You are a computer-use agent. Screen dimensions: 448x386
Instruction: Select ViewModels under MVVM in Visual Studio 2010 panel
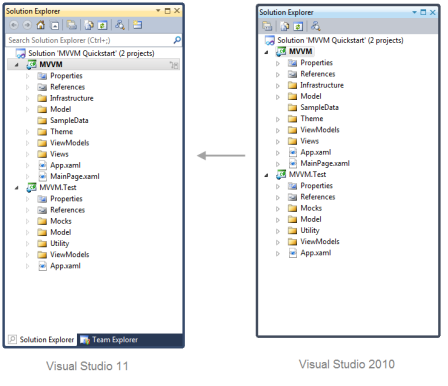tap(320, 130)
